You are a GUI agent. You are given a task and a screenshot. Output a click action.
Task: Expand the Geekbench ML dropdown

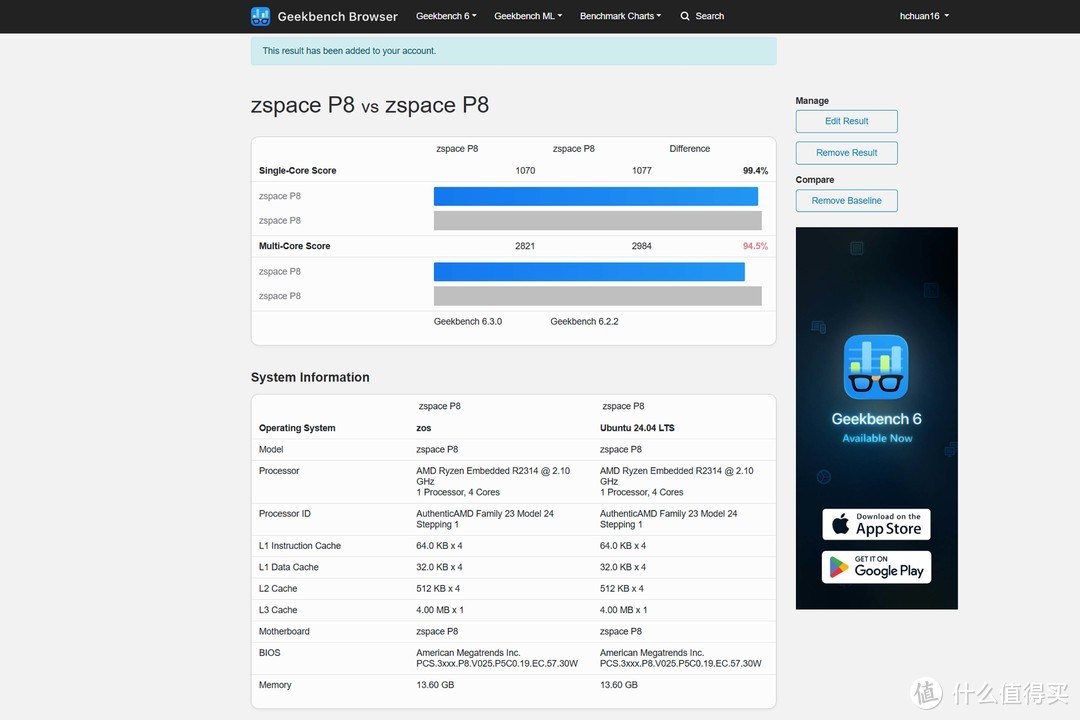[528, 16]
